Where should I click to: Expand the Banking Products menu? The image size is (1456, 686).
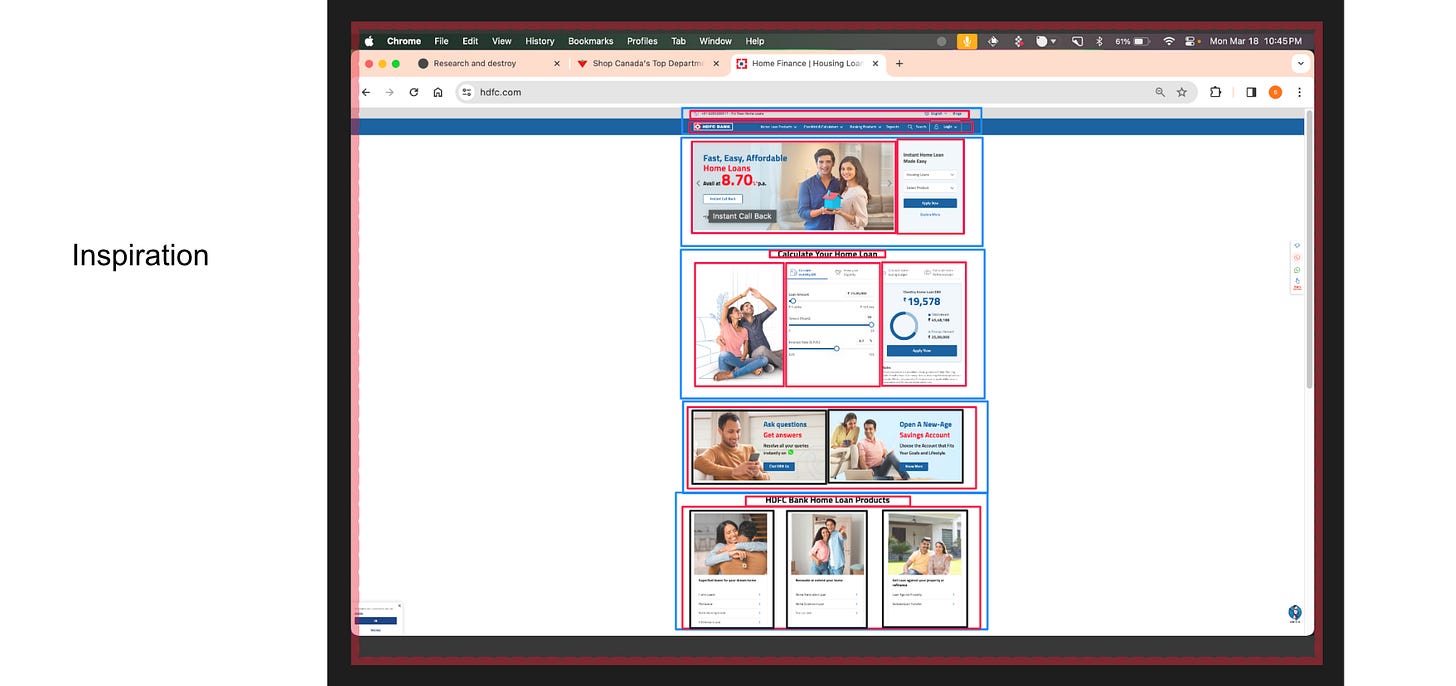click(x=866, y=127)
